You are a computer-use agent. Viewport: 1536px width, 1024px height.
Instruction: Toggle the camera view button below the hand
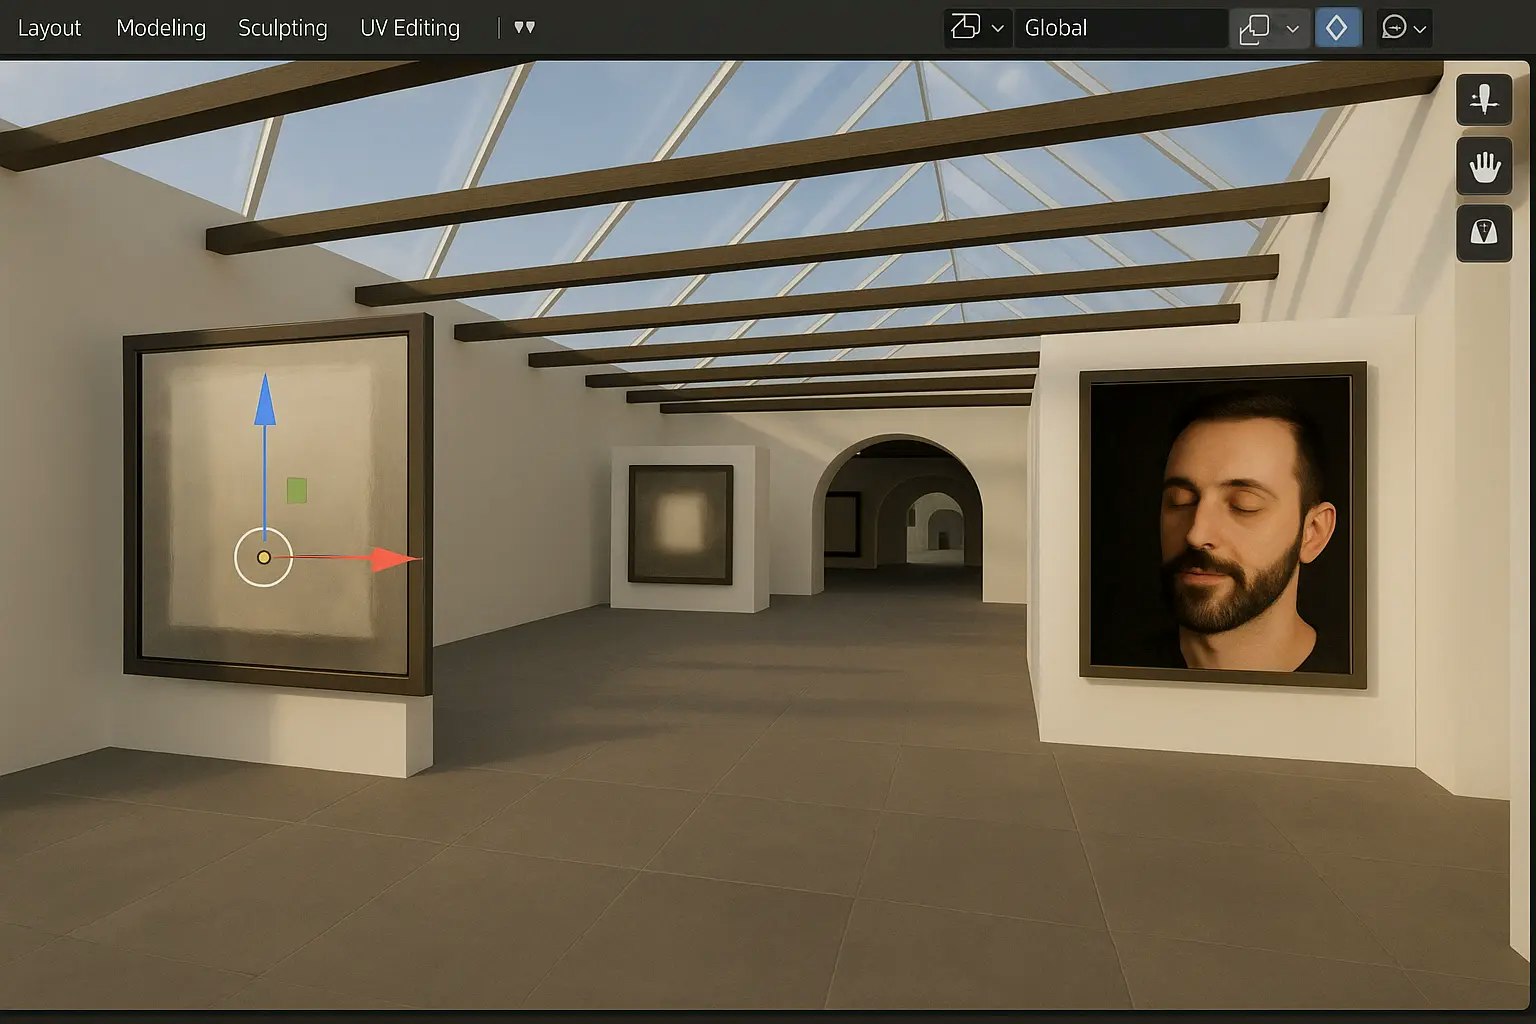(x=1484, y=233)
